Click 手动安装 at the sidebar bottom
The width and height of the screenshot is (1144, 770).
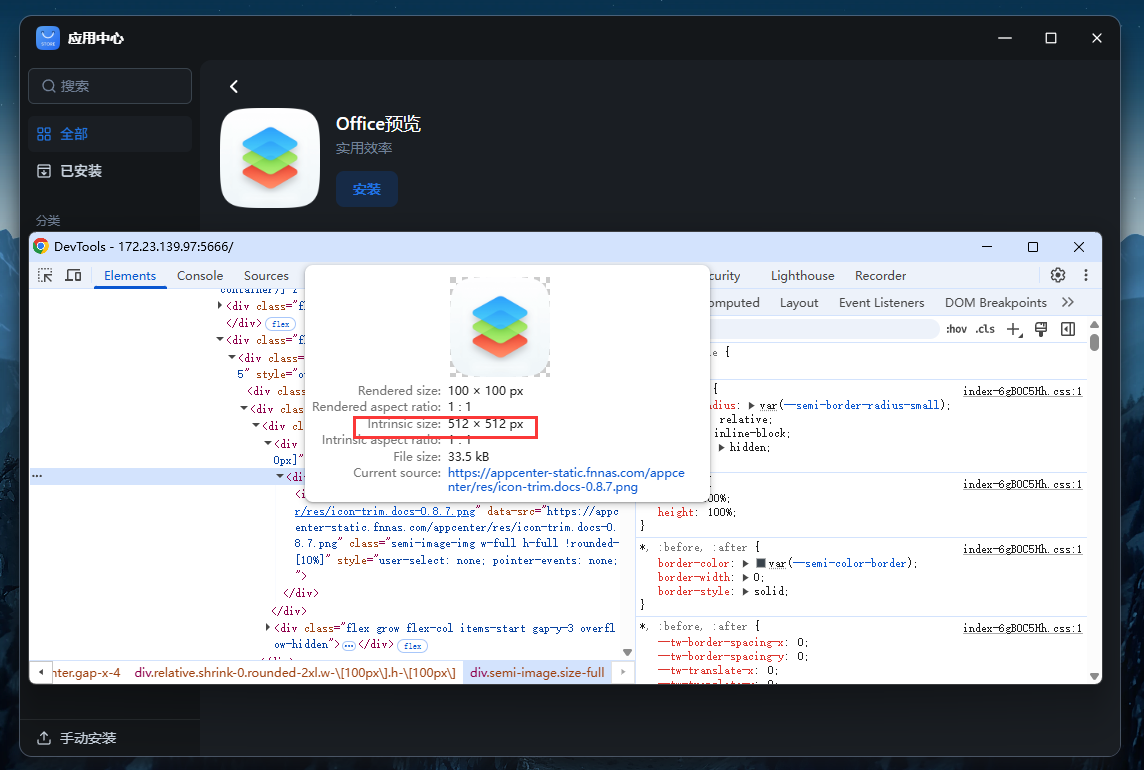point(88,738)
